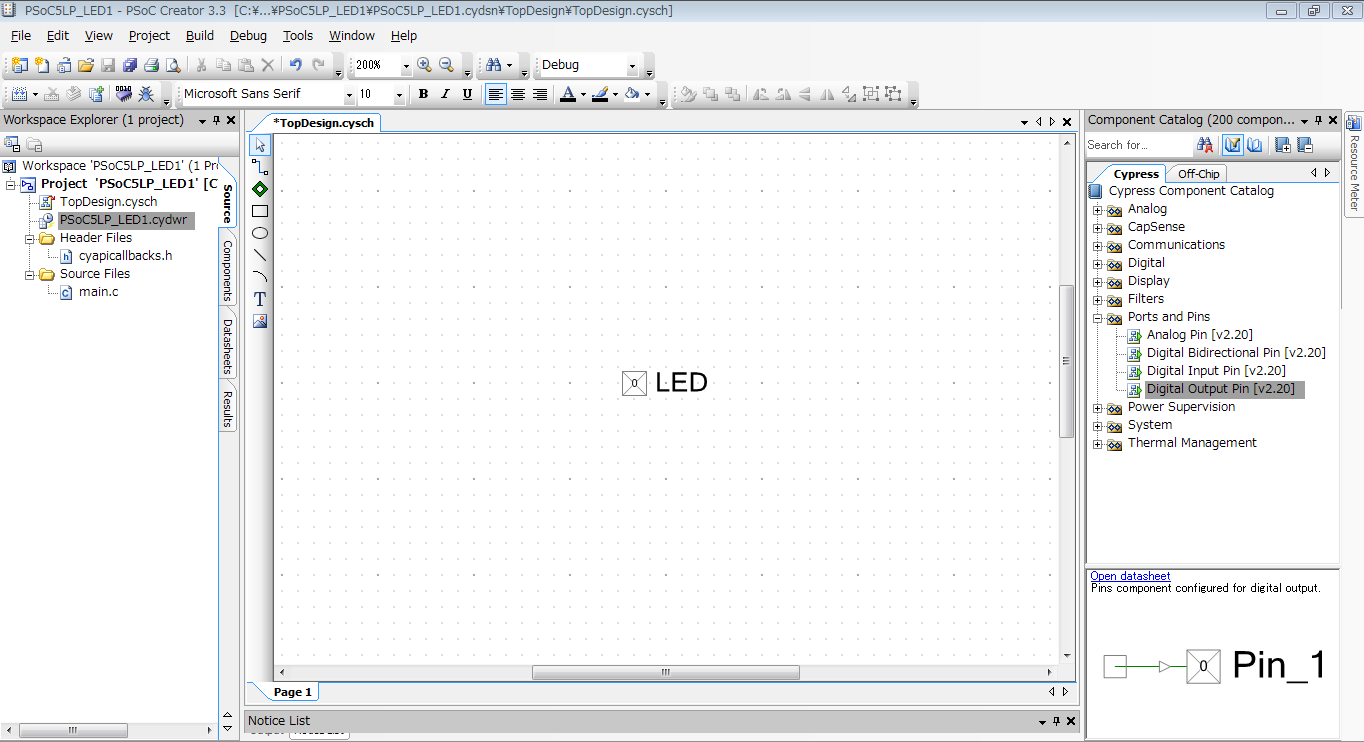Switch to the Components side tab
This screenshot has width=1364, height=742.
point(228,270)
